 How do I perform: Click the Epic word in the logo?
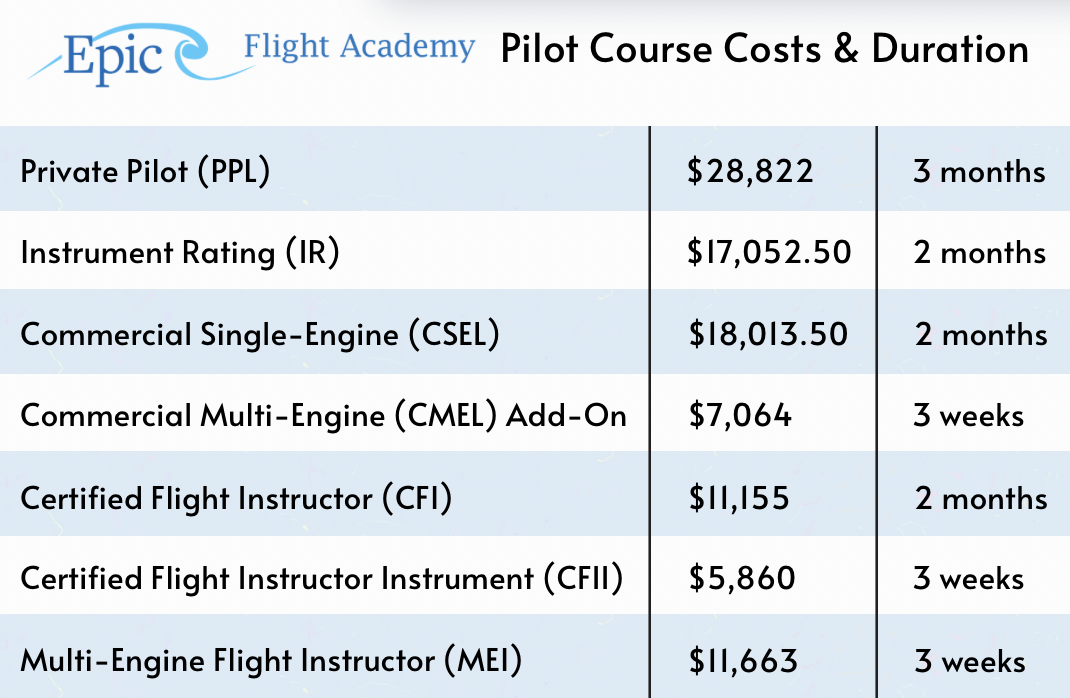tap(112, 56)
